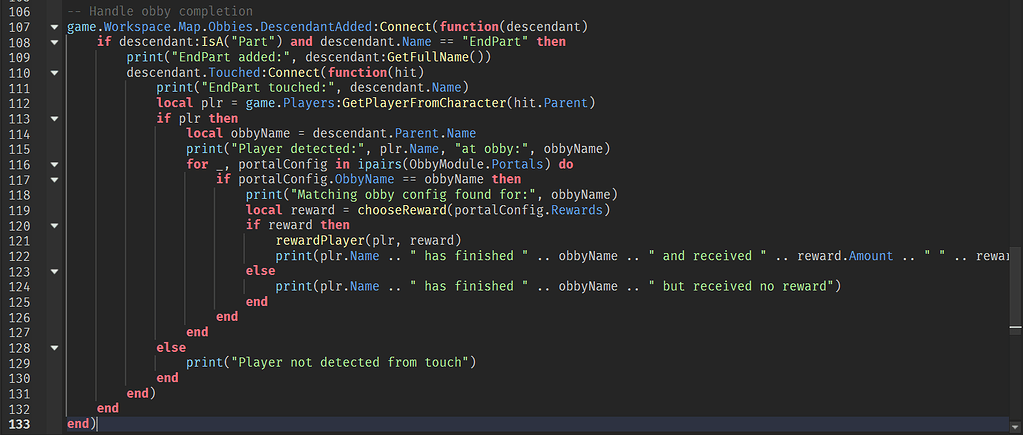Viewport: 1023px width, 435px height.
Task: Place cursor in the 'Handle obby completion' comment
Action: [160, 12]
